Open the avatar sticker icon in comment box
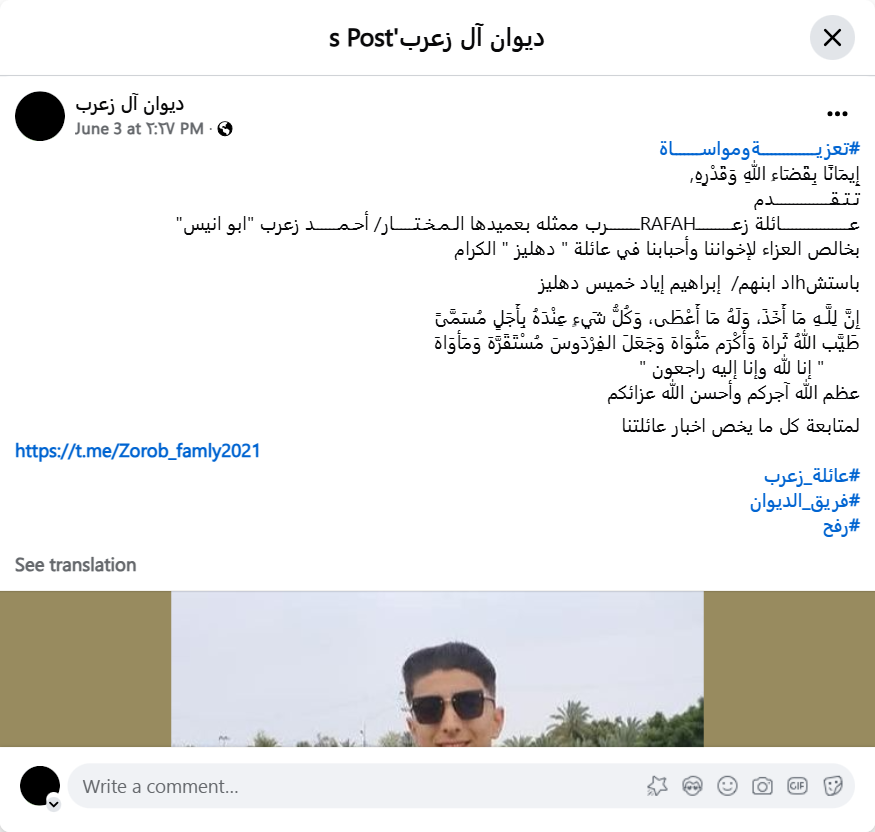The image size is (875, 832). tap(692, 786)
